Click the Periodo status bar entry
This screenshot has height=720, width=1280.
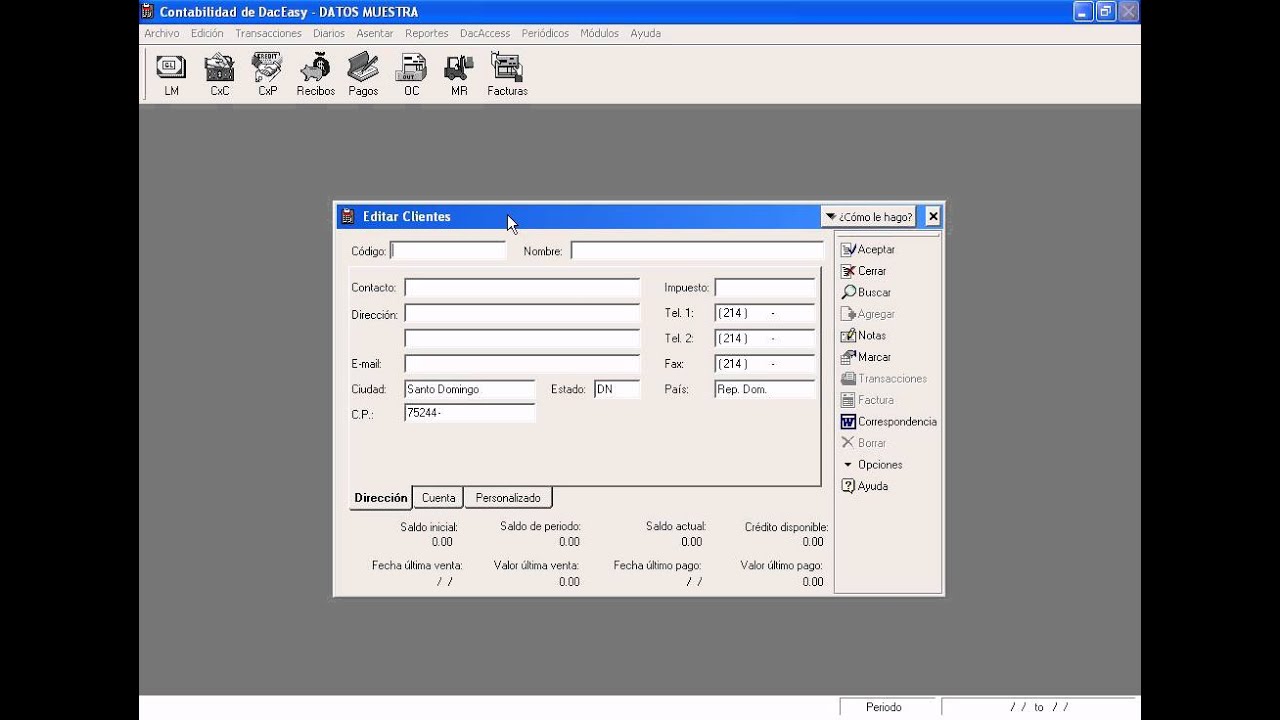click(888, 707)
